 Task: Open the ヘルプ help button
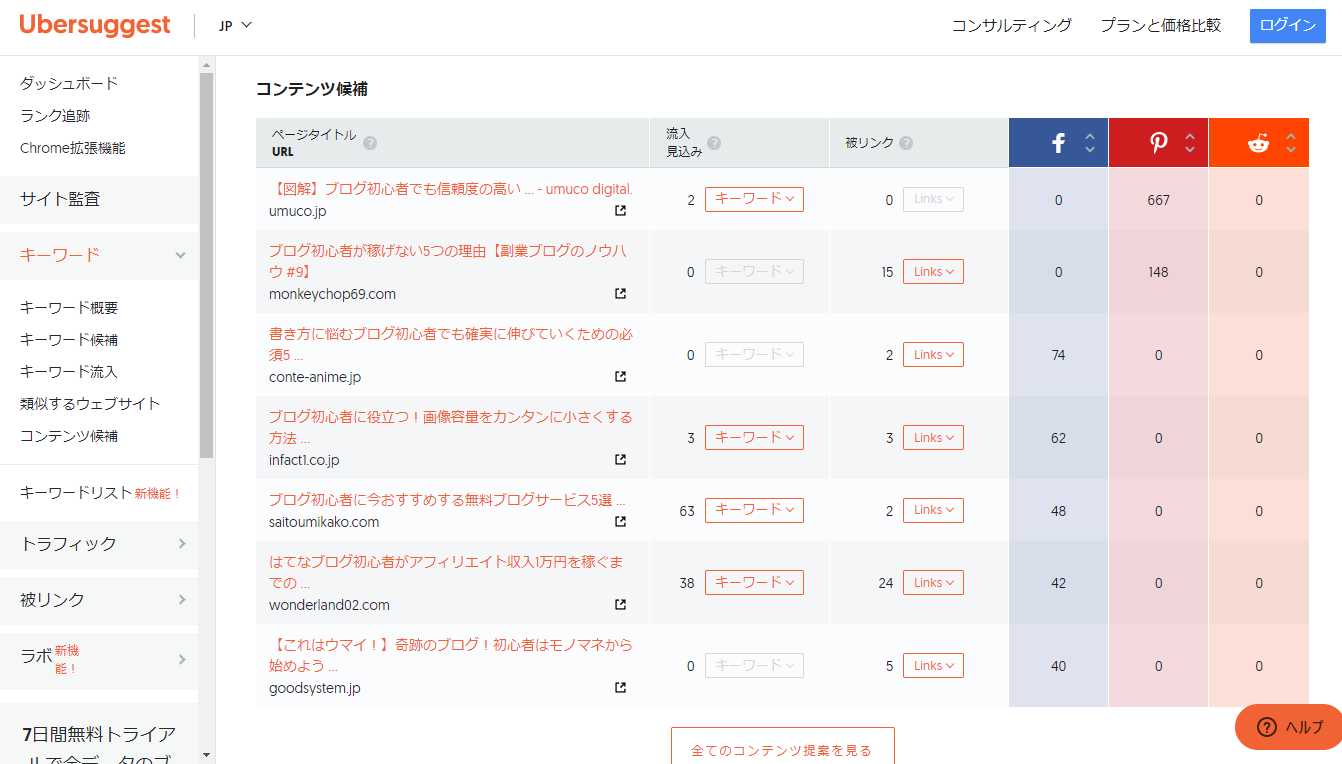point(1289,727)
